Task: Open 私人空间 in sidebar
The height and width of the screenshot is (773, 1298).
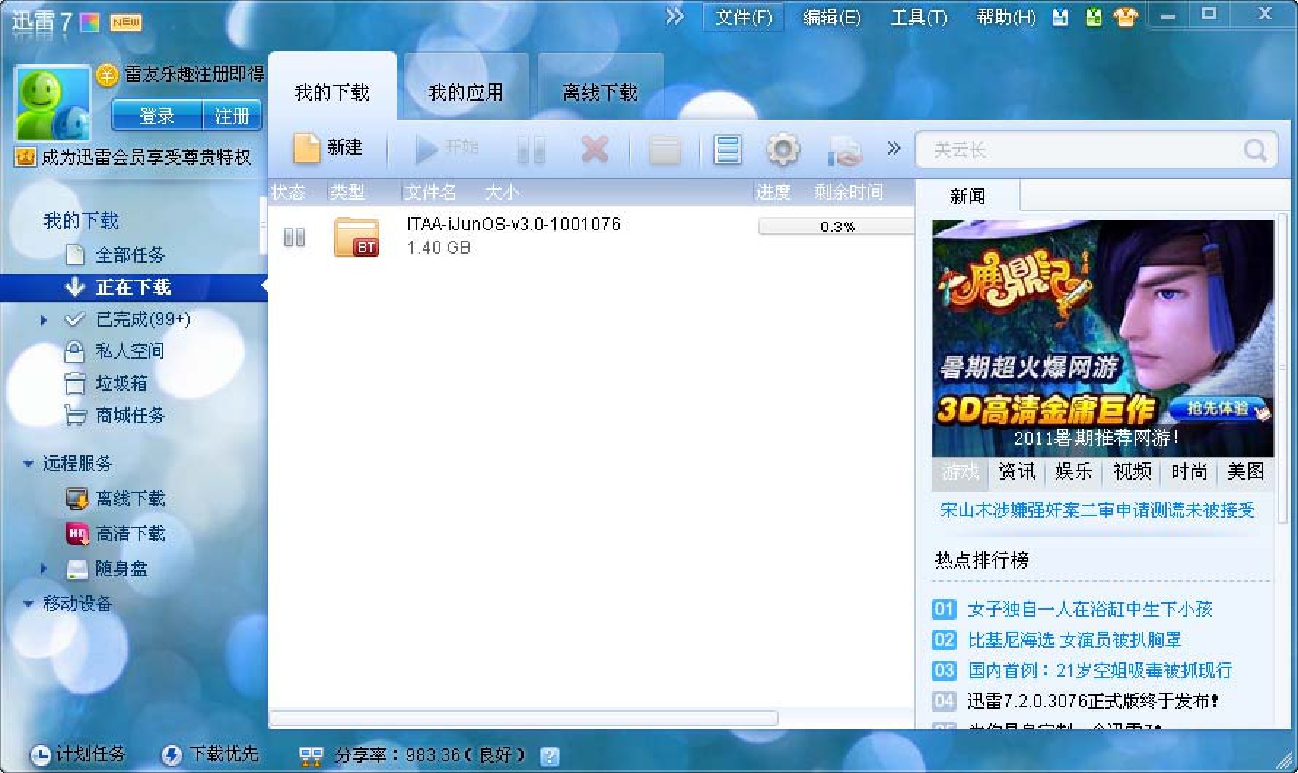Action: coord(129,352)
